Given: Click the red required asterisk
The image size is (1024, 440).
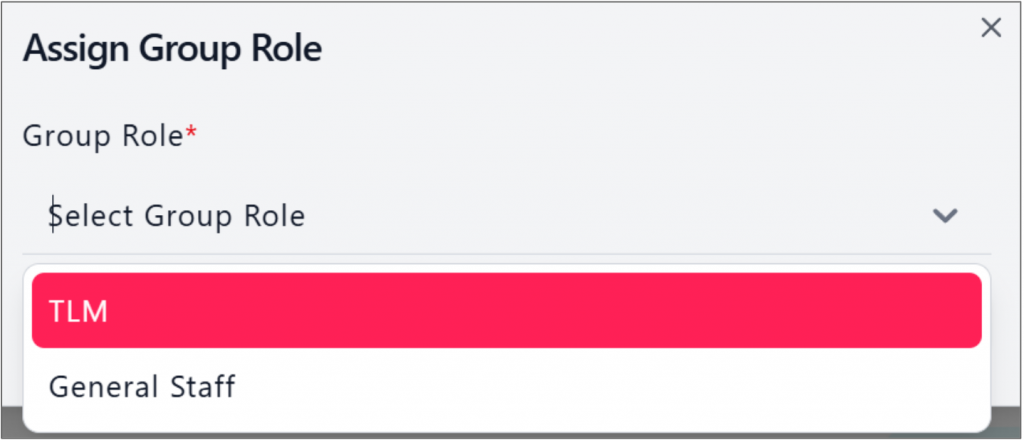Looking at the screenshot, I should [x=191, y=133].
